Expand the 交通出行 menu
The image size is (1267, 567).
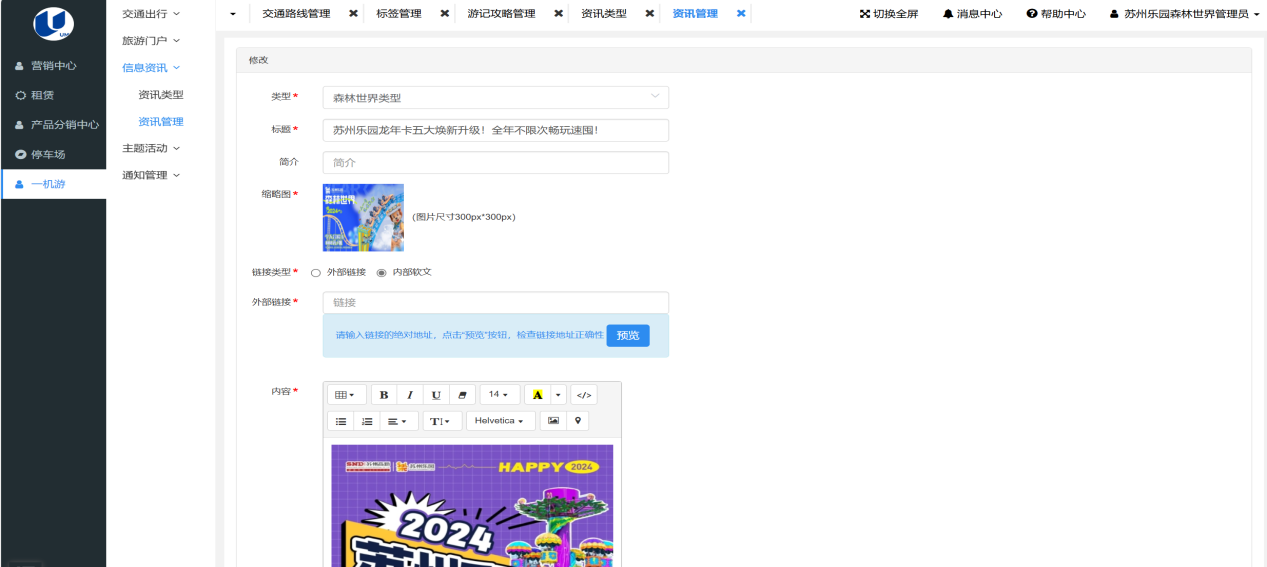pyautogui.click(x=151, y=14)
